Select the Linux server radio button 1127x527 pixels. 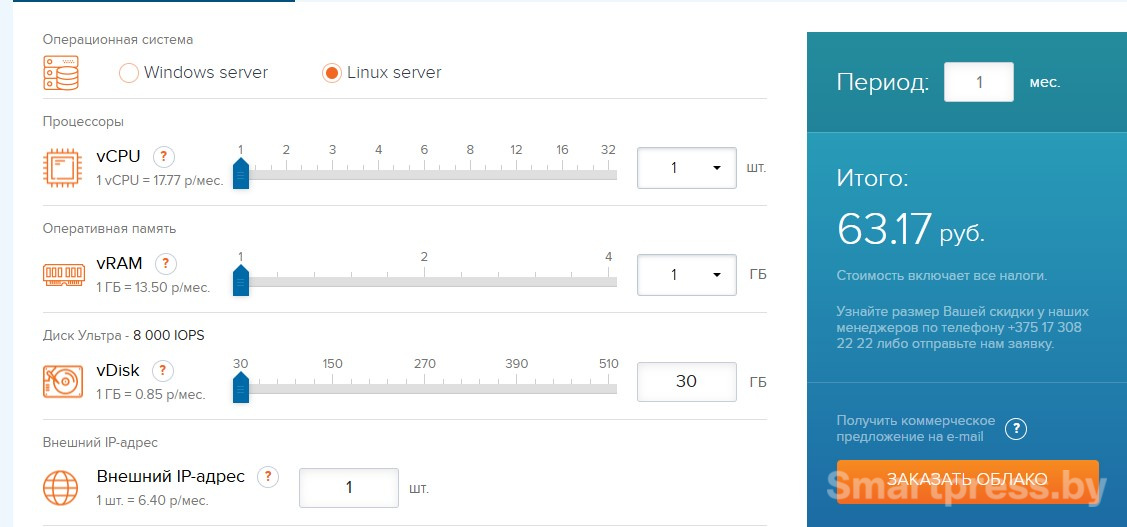[x=331, y=73]
